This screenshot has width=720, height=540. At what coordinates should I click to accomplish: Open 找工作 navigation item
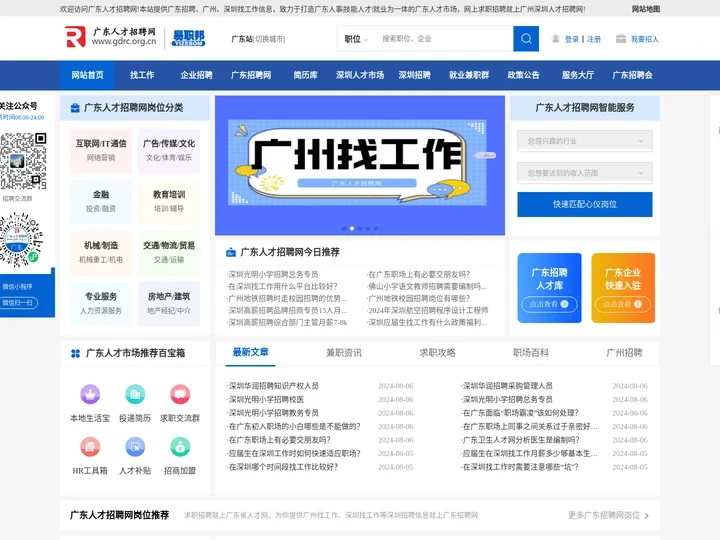pyautogui.click(x=142, y=75)
